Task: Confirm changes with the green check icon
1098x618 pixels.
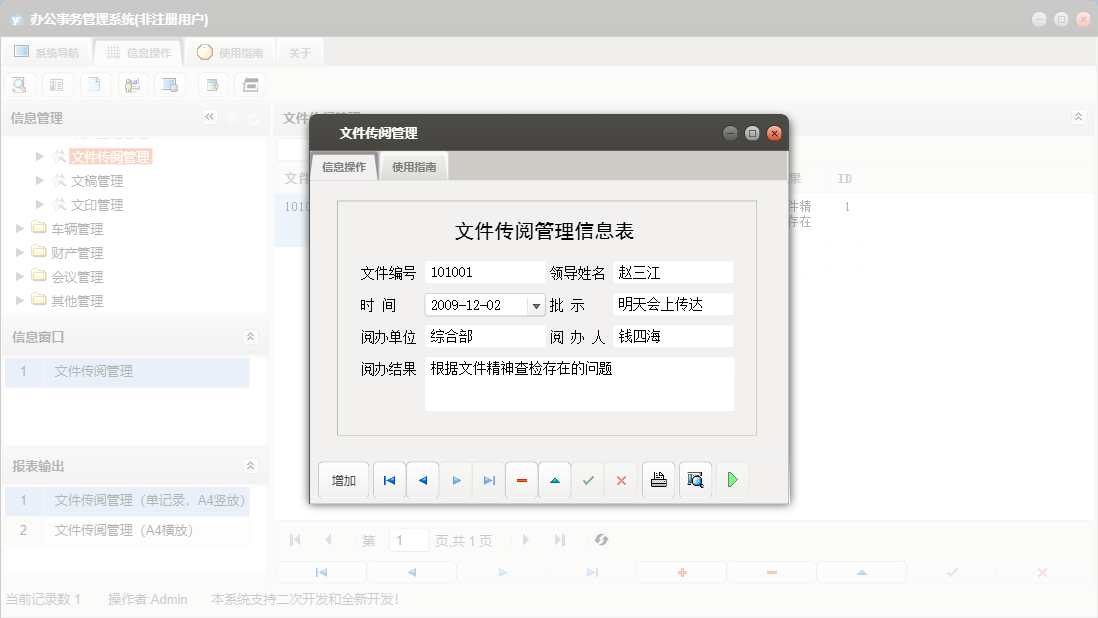Action: click(588, 480)
